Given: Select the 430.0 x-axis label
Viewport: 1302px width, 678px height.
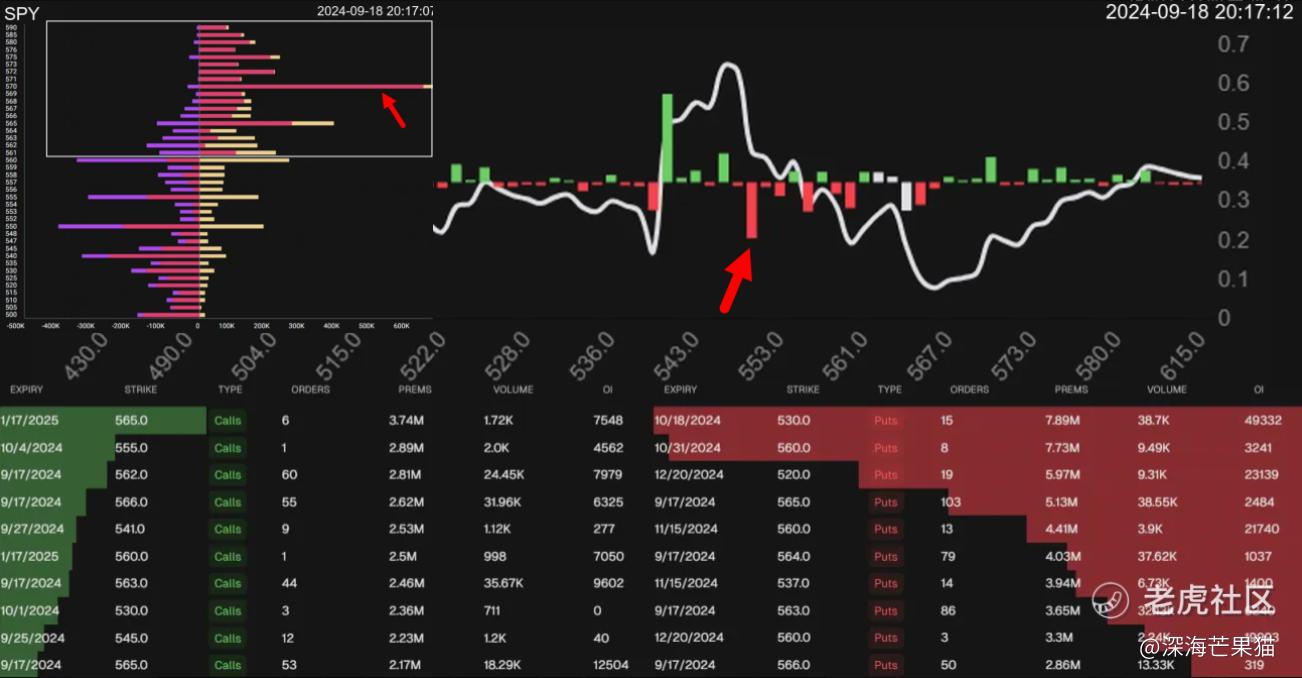Looking at the screenshot, I should pyautogui.click(x=84, y=358).
